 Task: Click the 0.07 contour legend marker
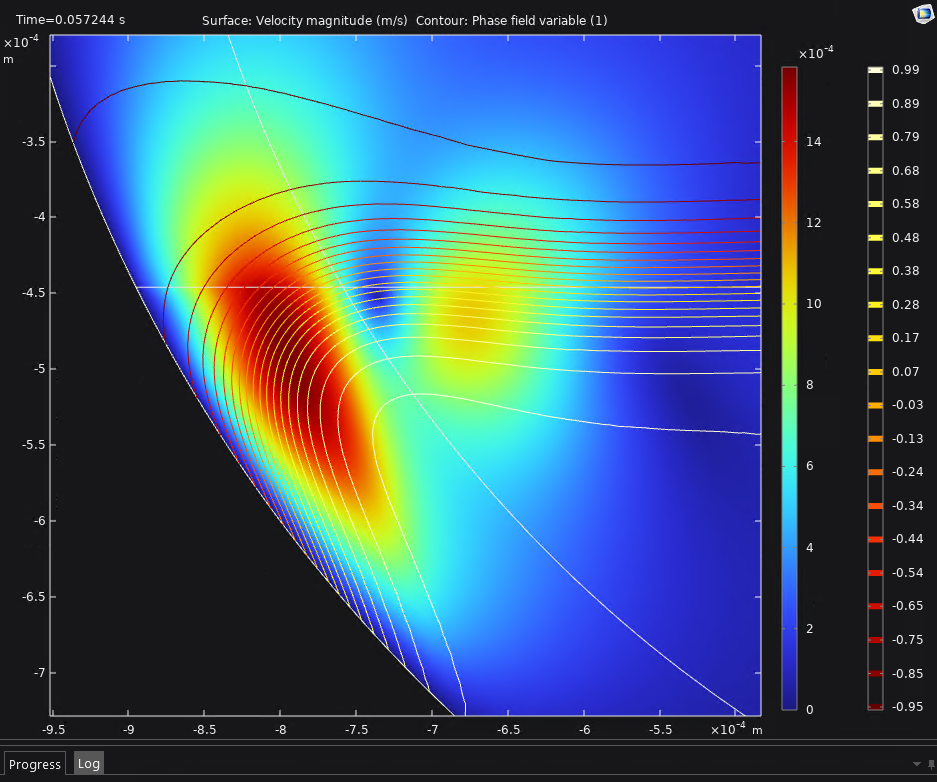coord(876,372)
